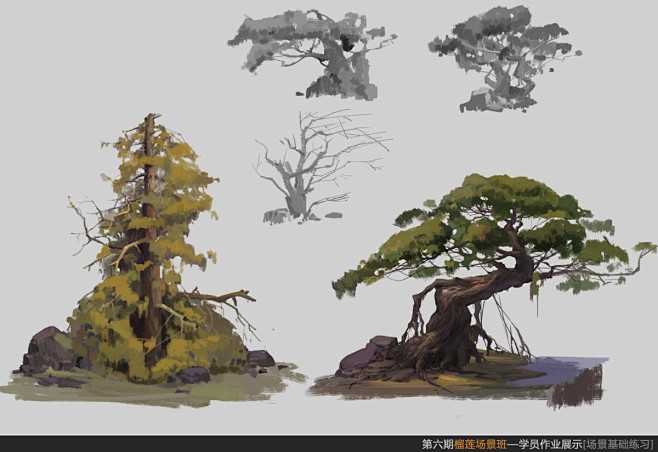This screenshot has height=452, width=658.
Task: Click the dark footer bar background
Action: (x=210, y=444)
